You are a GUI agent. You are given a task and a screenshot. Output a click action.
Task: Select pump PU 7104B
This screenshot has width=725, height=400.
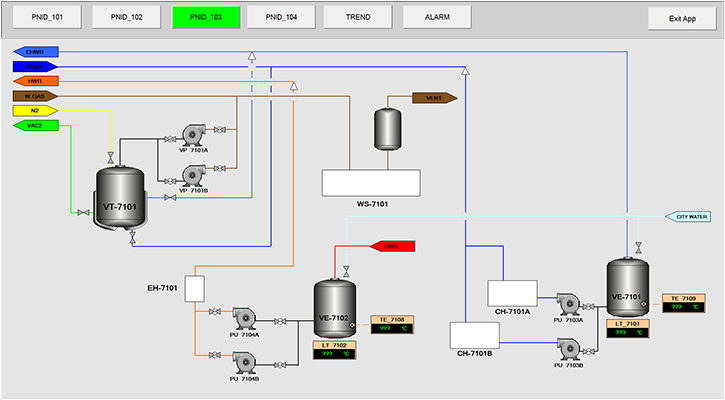244,363
